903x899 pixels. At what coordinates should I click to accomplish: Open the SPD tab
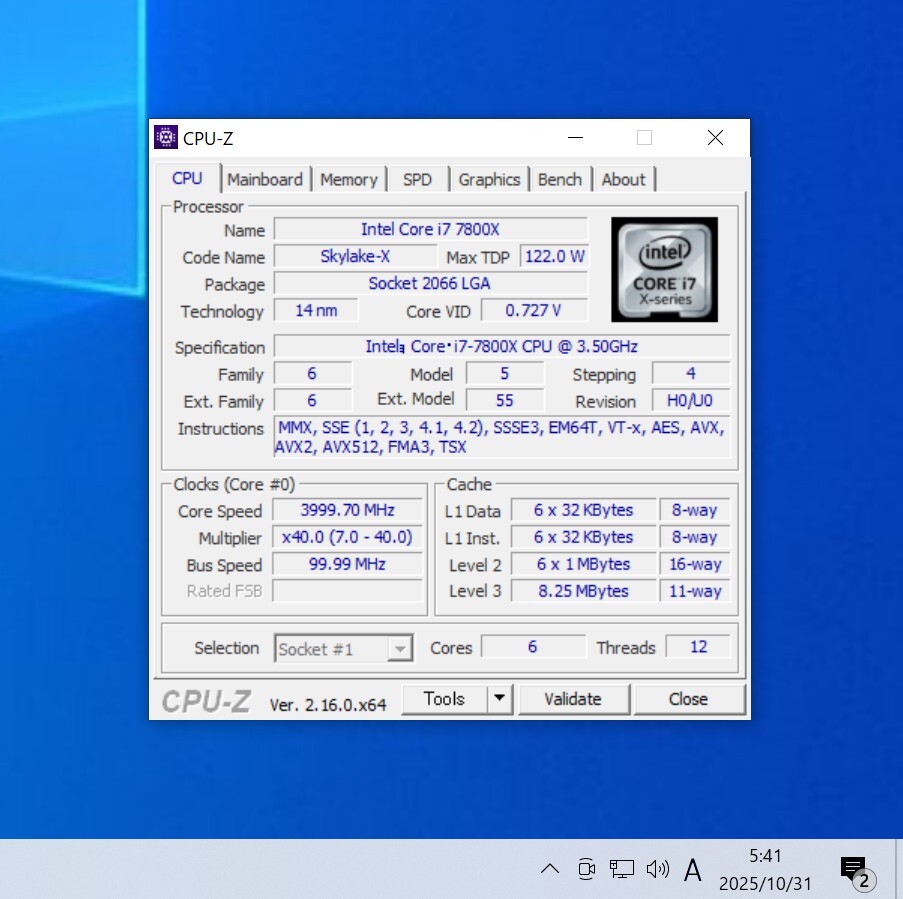coord(417,180)
